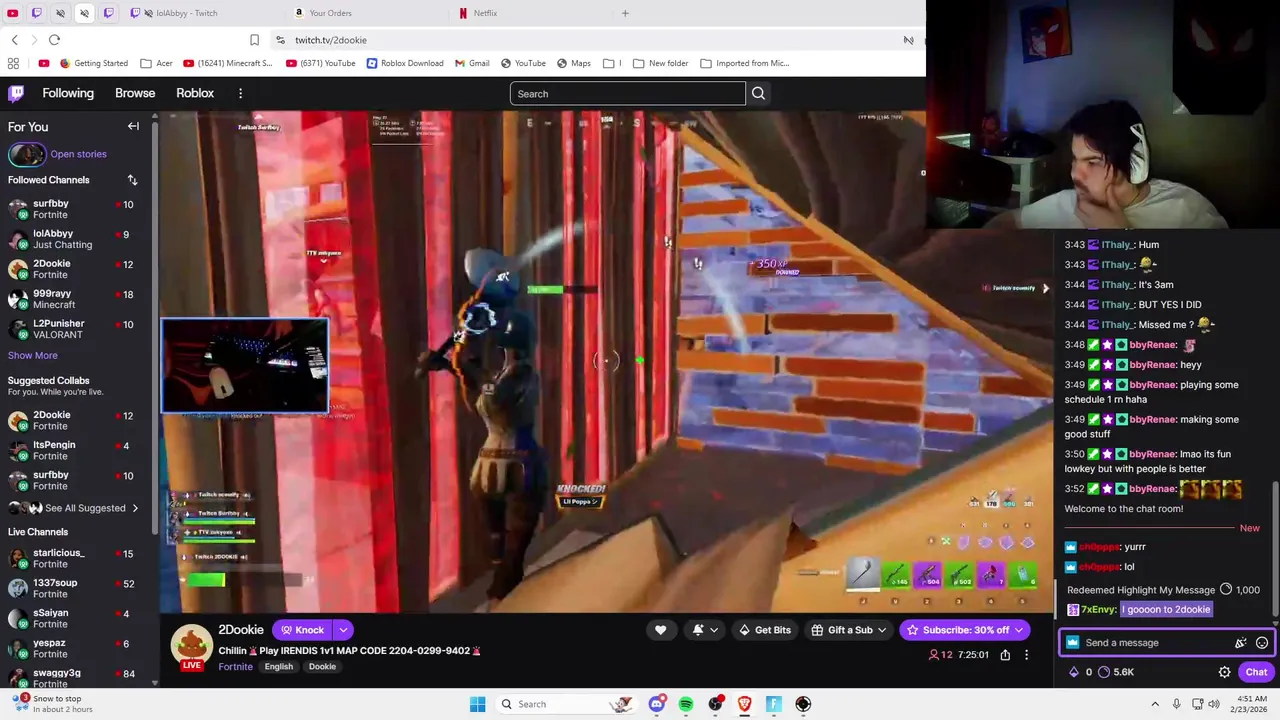Click the English tag

point(279,667)
